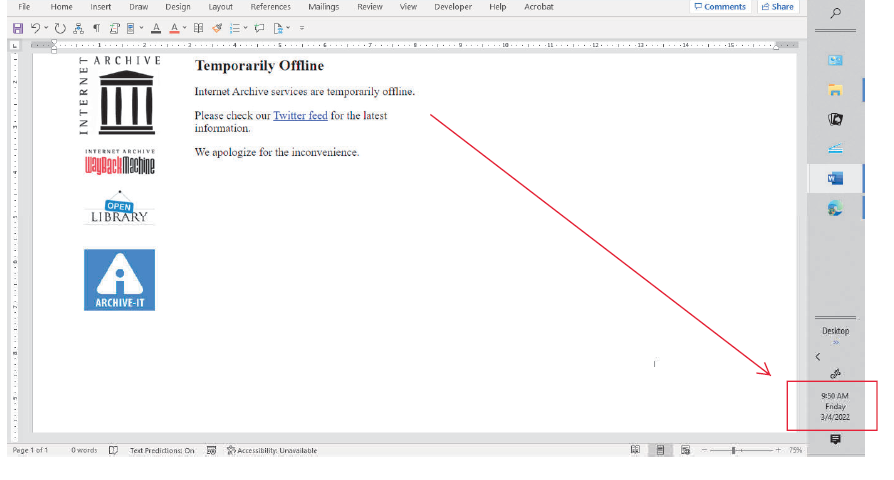This screenshot has height=480, width=894.
Task: Click the Redo circular arrow icon
Action: pos(60,28)
